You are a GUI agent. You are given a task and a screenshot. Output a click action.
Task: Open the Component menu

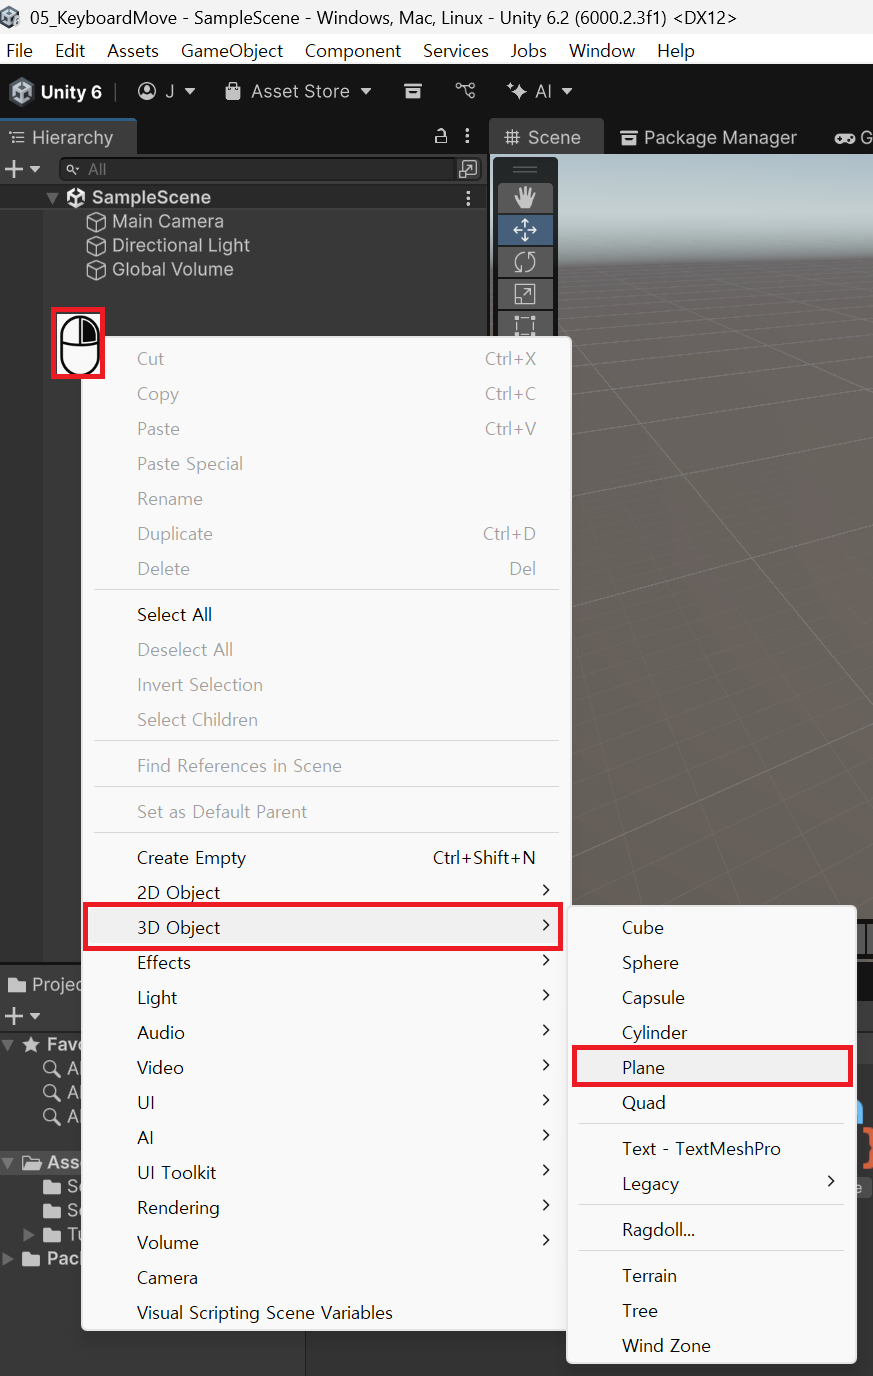(353, 50)
